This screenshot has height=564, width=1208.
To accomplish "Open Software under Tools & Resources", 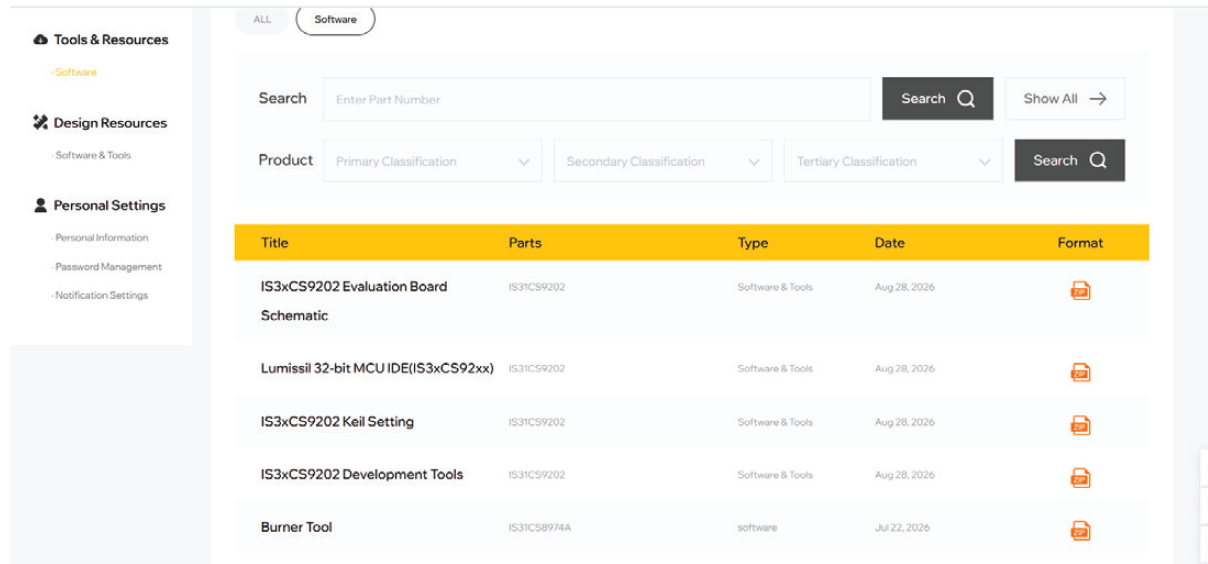I will coord(76,72).
